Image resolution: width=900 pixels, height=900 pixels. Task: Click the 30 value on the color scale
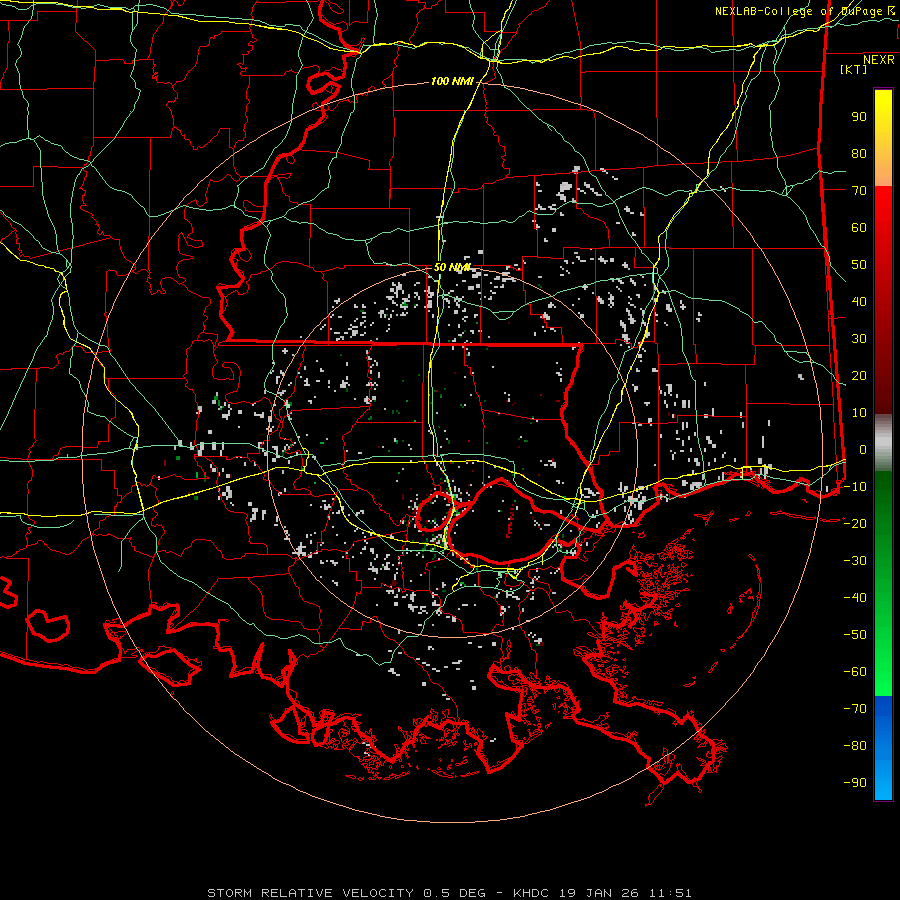859,339
